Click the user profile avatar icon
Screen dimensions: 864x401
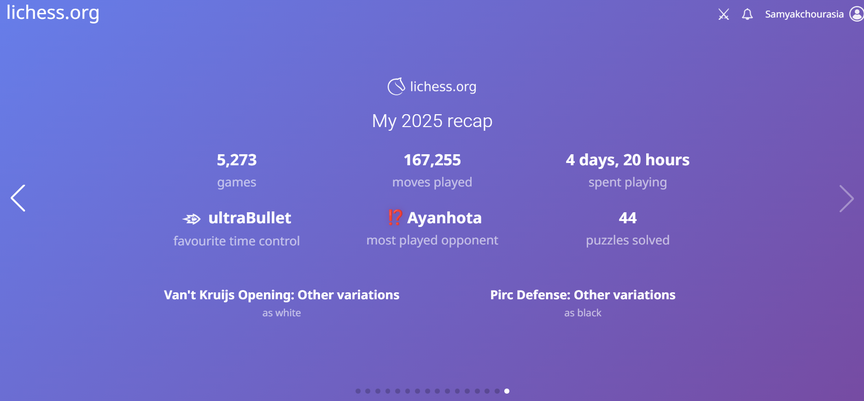point(855,15)
